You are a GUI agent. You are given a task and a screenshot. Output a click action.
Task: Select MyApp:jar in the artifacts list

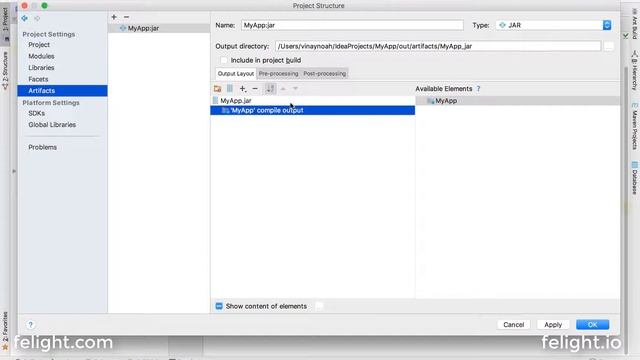point(159,28)
